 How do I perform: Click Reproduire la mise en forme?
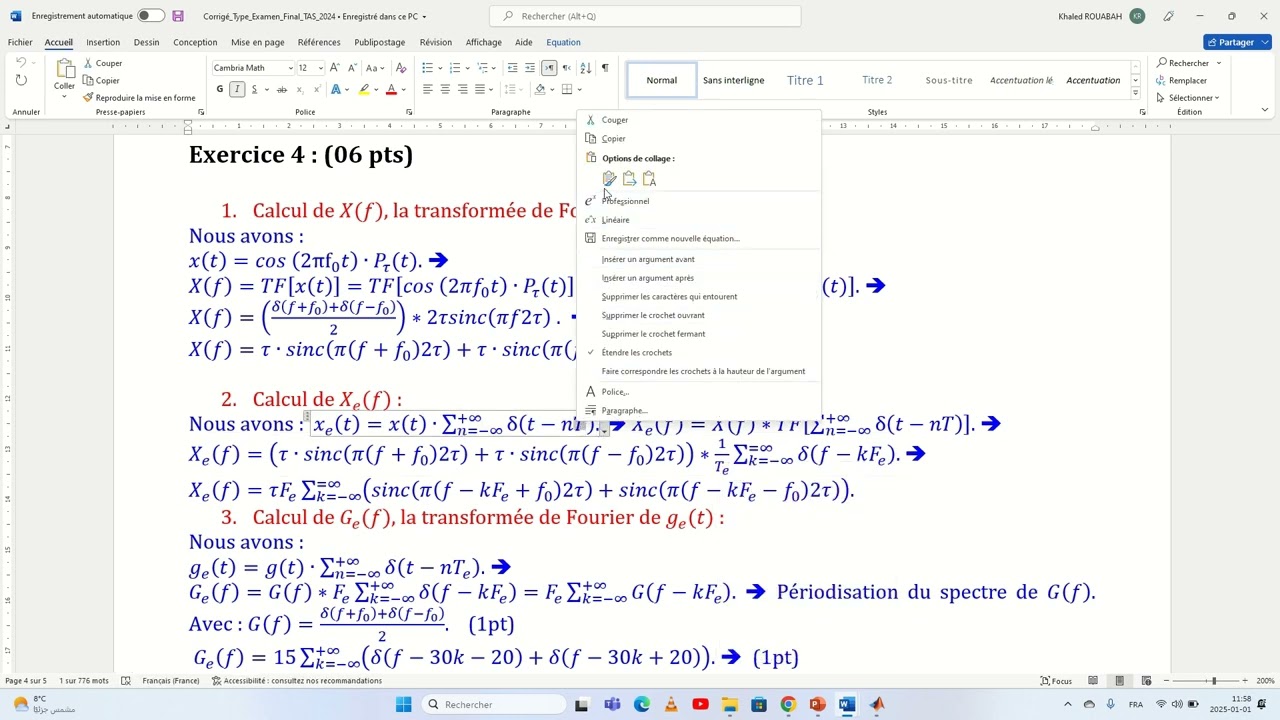tap(139, 98)
